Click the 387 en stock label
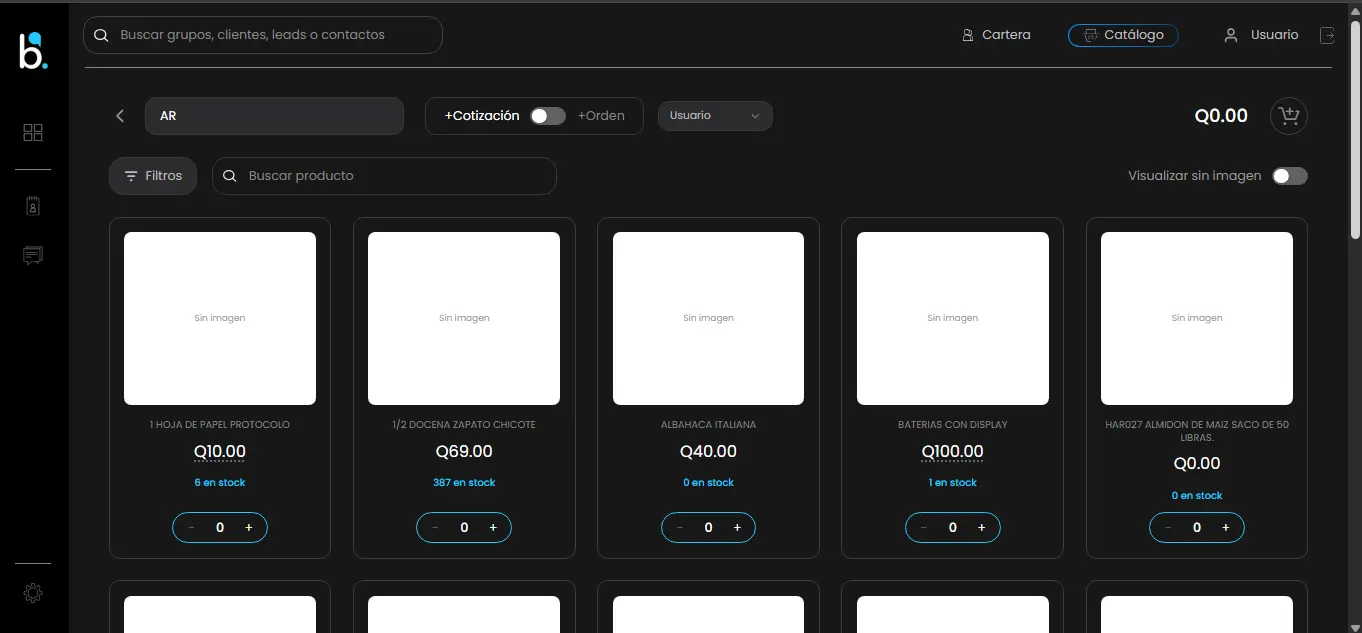1362x633 pixels. point(464,483)
